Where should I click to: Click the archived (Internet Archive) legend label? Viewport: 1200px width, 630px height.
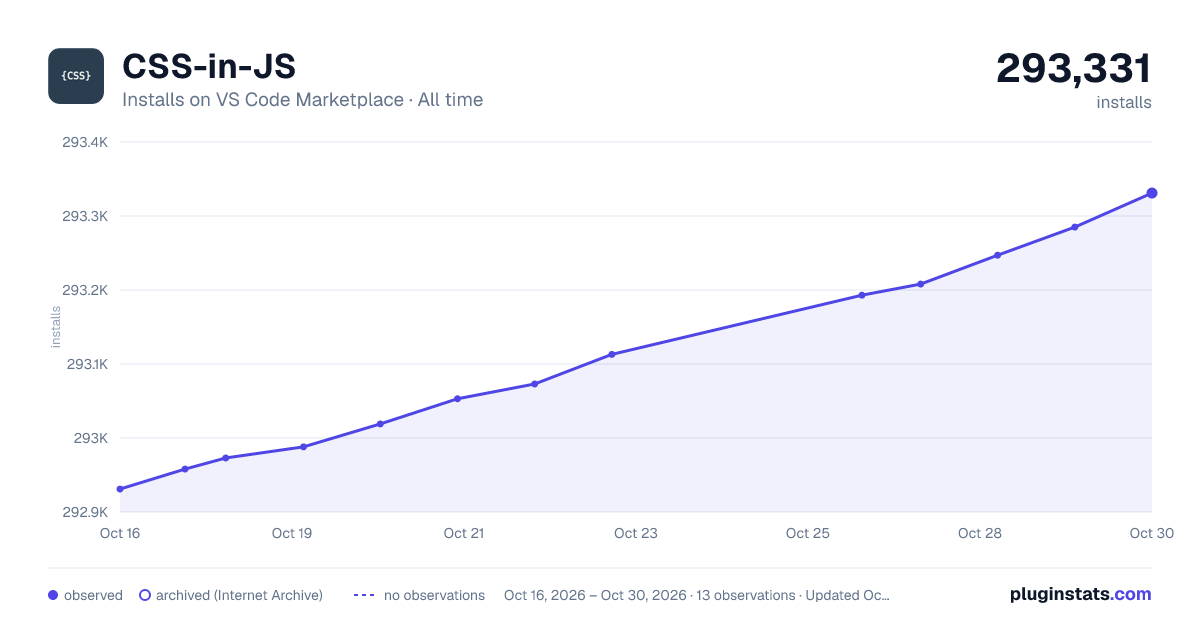[x=239, y=595]
